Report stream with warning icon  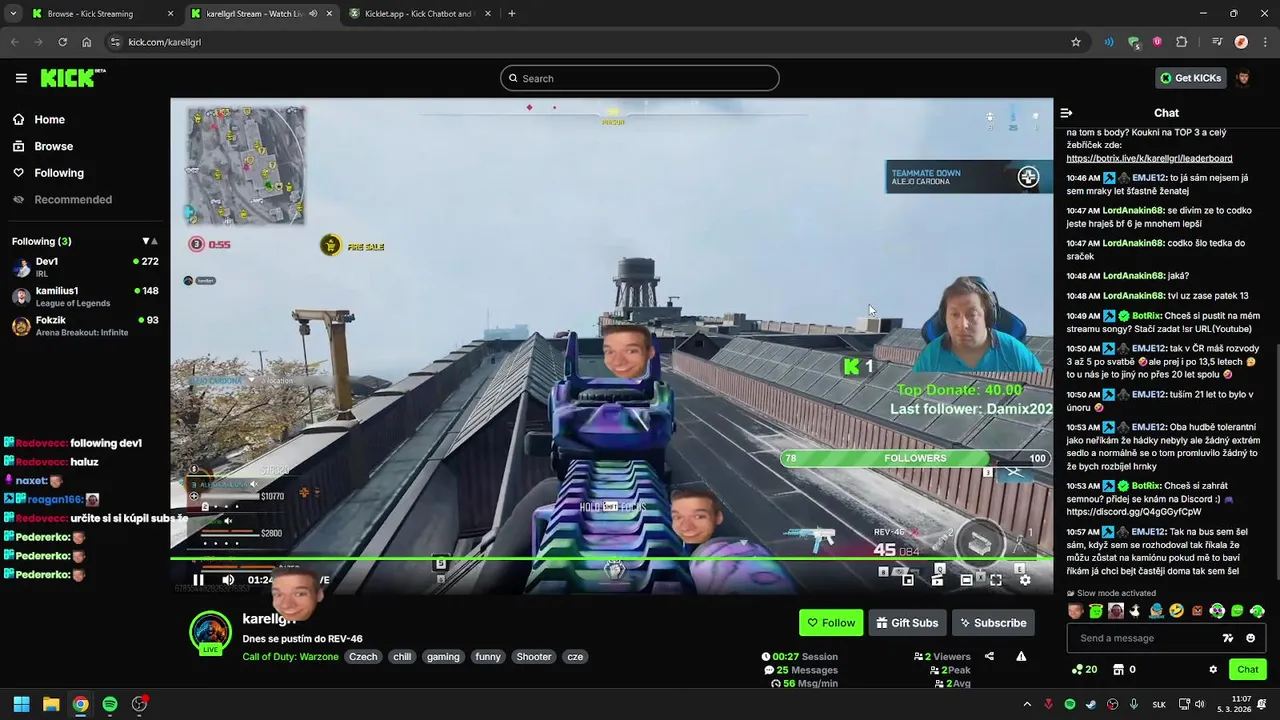(1021, 656)
